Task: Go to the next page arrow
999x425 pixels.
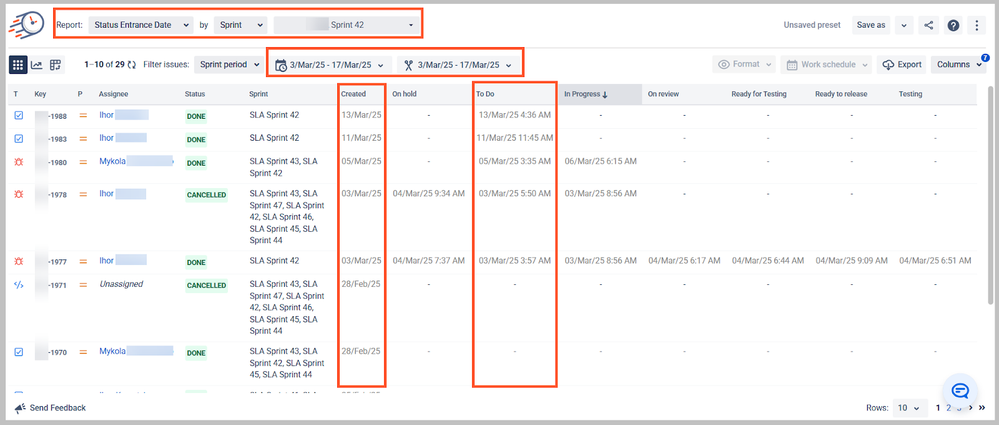Action: point(970,408)
